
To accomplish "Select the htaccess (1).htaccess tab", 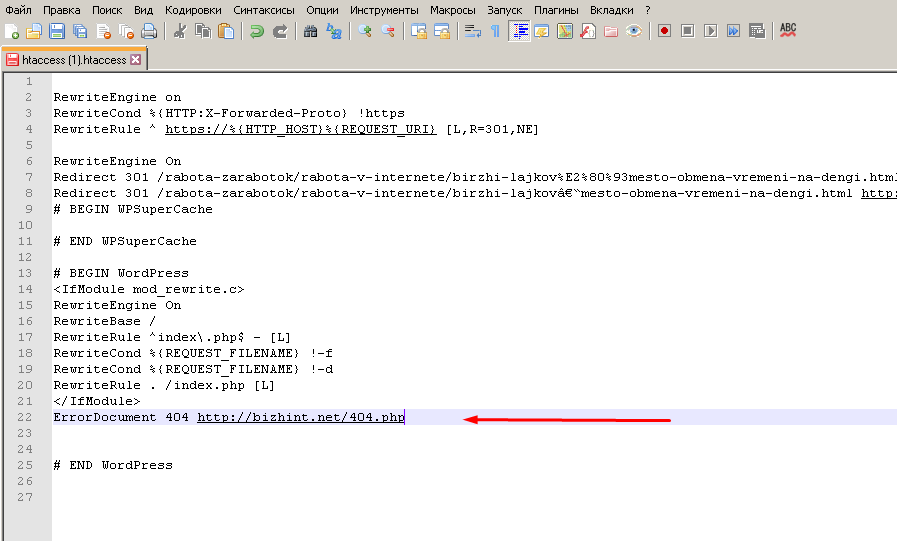I will coord(74,60).
